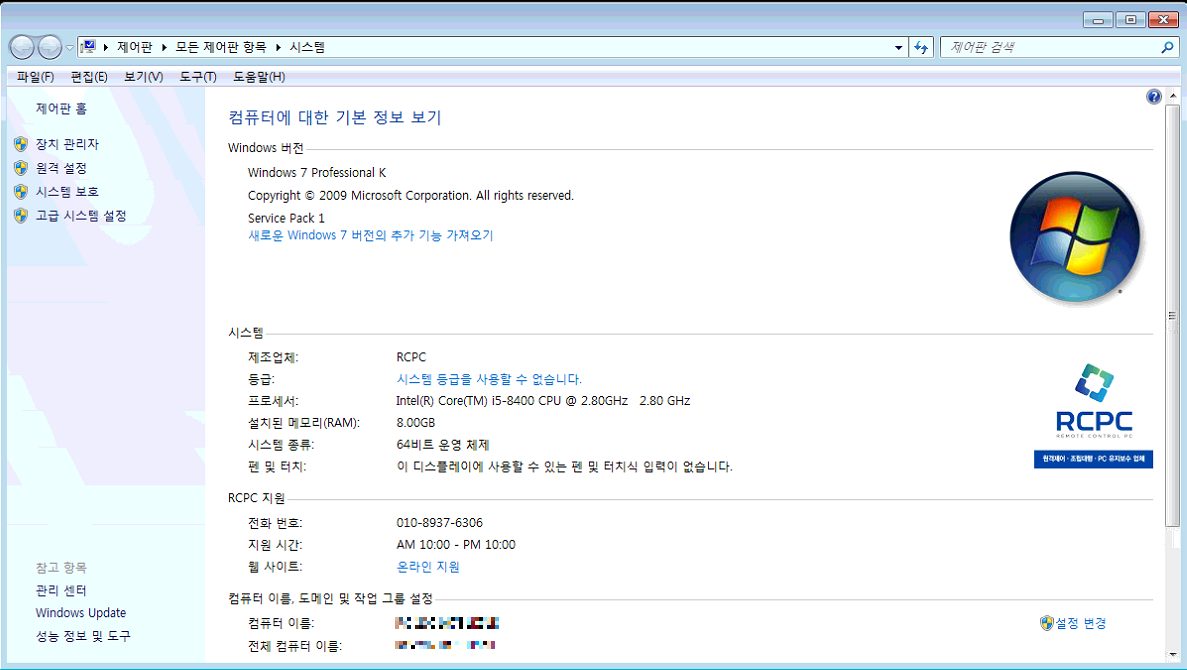The width and height of the screenshot is (1187, 670).
Task: Click the shield icon beside 설정 변경
Action: [x=1047, y=623]
